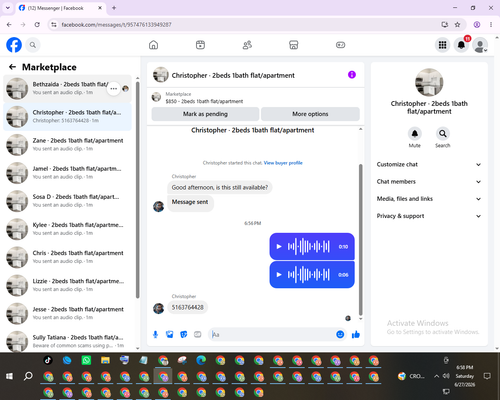Image resolution: width=500 pixels, height=400 pixels.
Task: Click Mark as pending button
Action: pyautogui.click(x=205, y=114)
